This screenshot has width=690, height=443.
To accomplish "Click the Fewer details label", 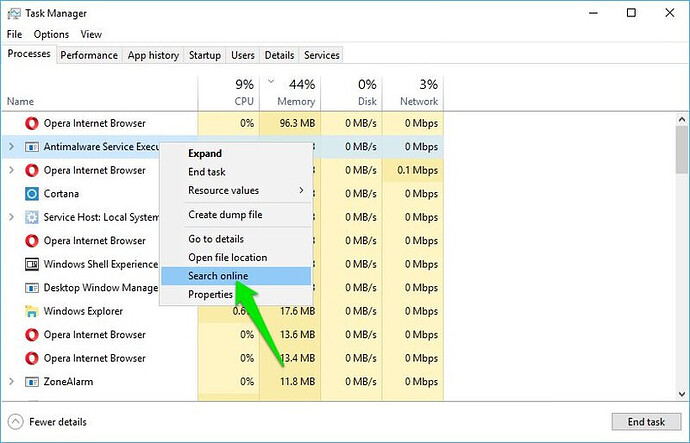I will tap(58, 422).
